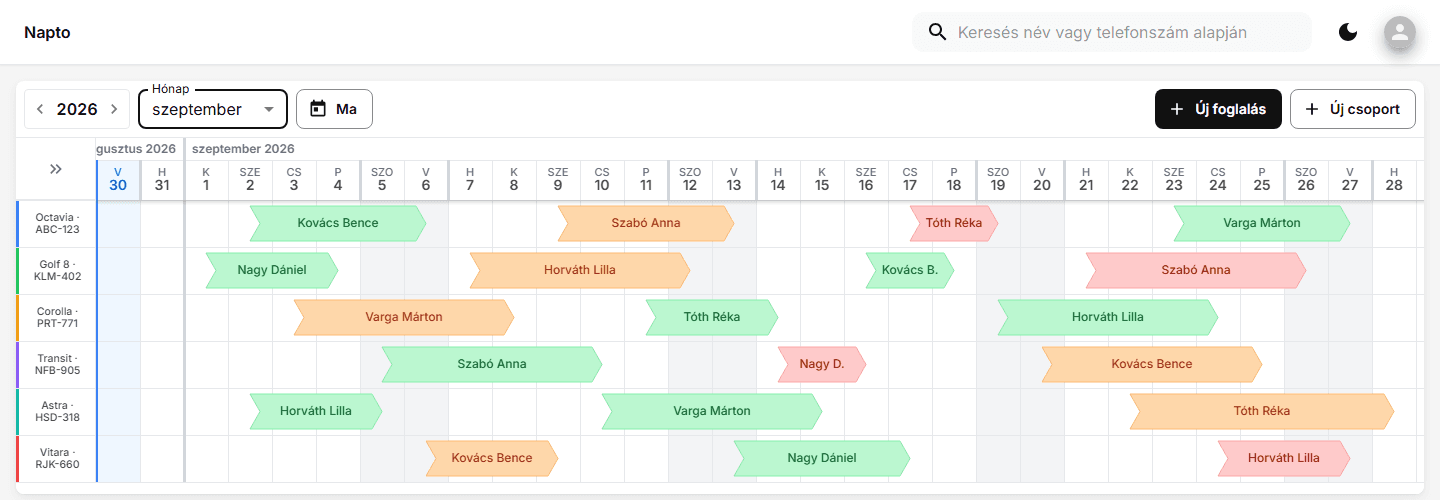Click the search magnifier icon
1440x500 pixels.
937,32
